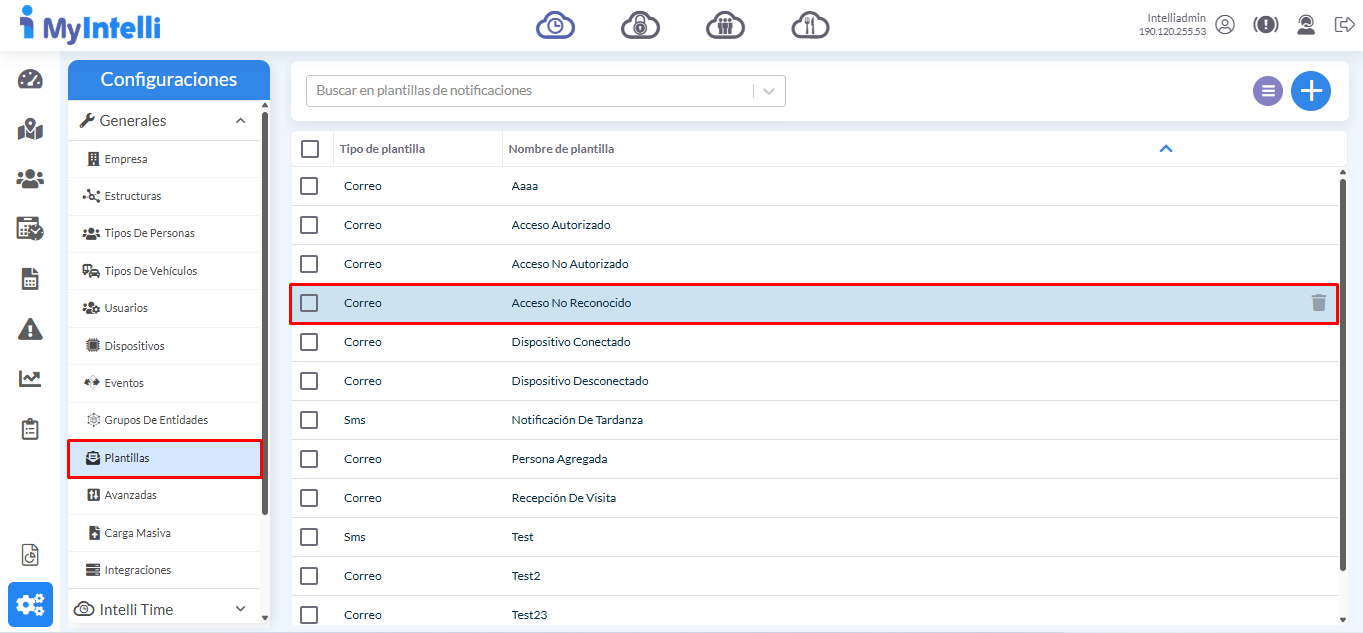Image resolution: width=1363 pixels, height=633 pixels.
Task: Open Usuarios in the settings menu
Action: tap(126, 308)
